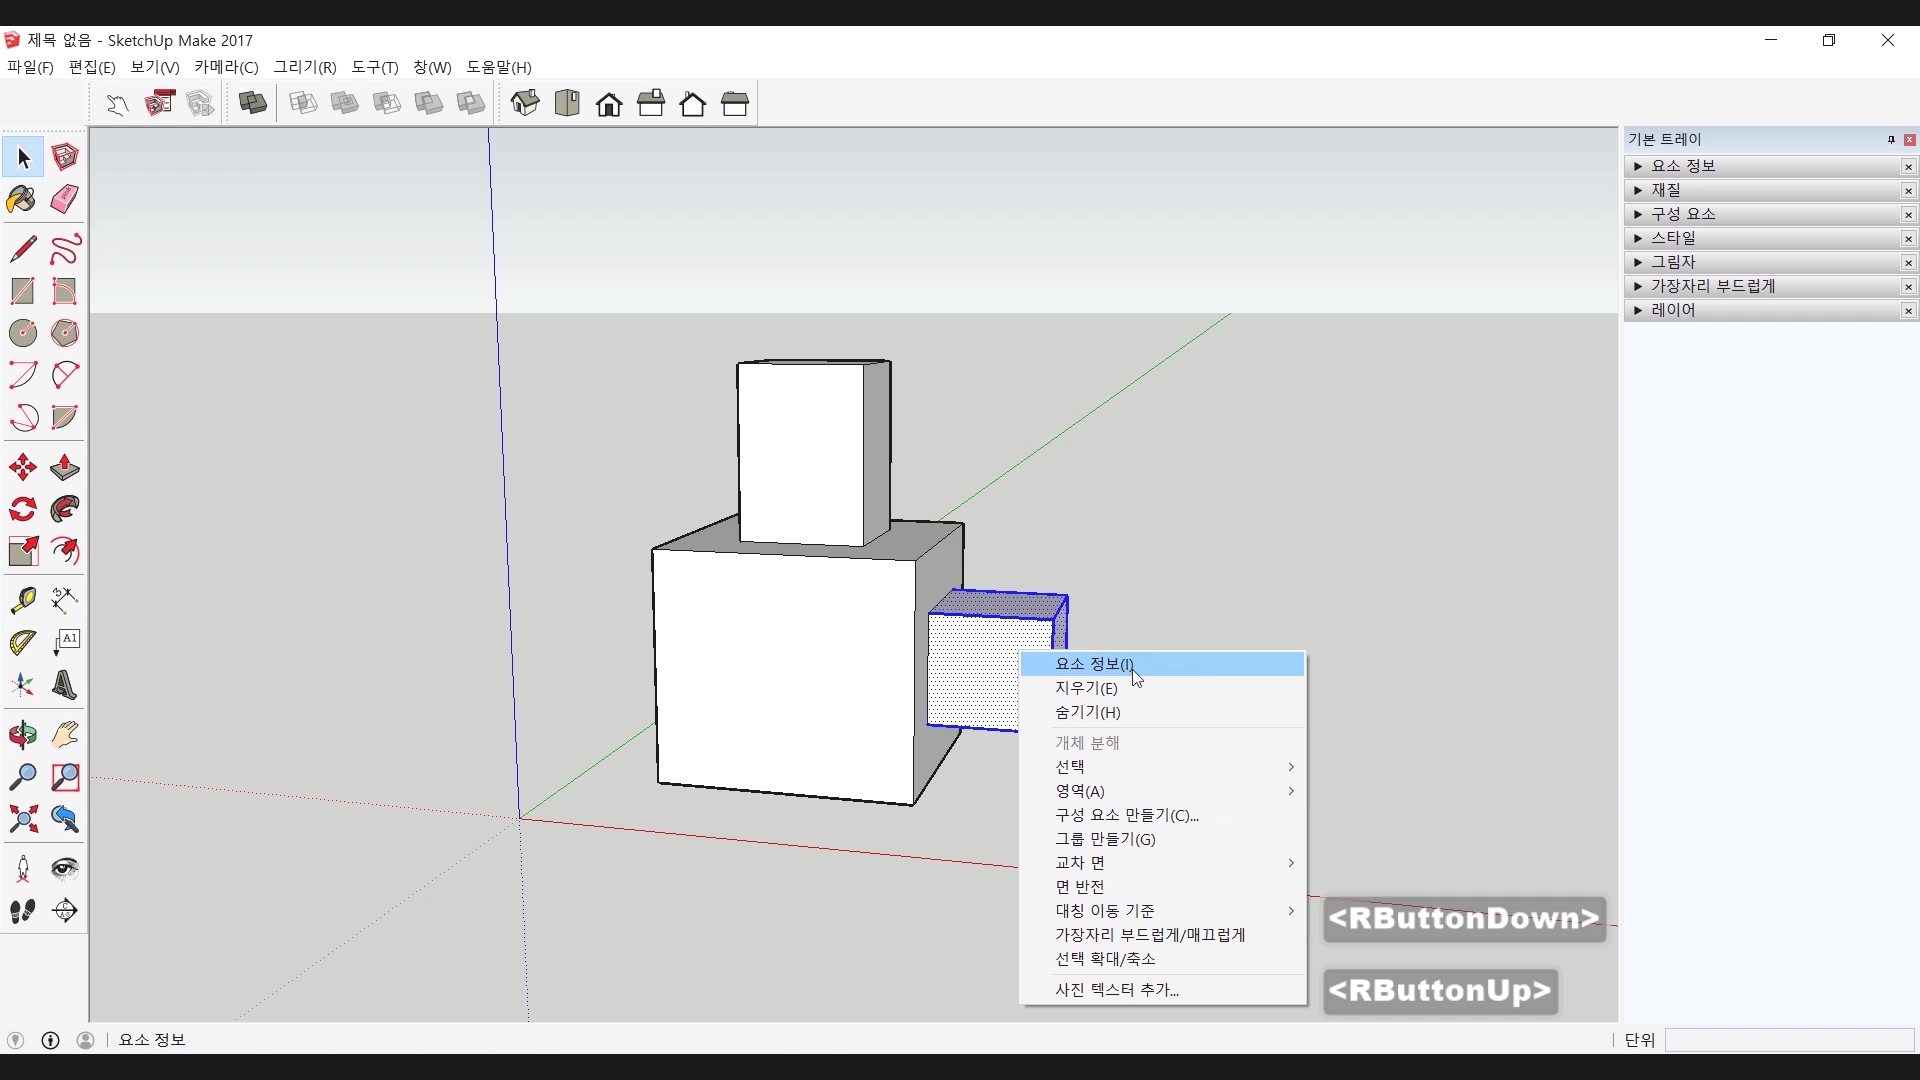The width and height of the screenshot is (1920, 1080).
Task: Switch to Iso view house icon
Action: point(525,103)
